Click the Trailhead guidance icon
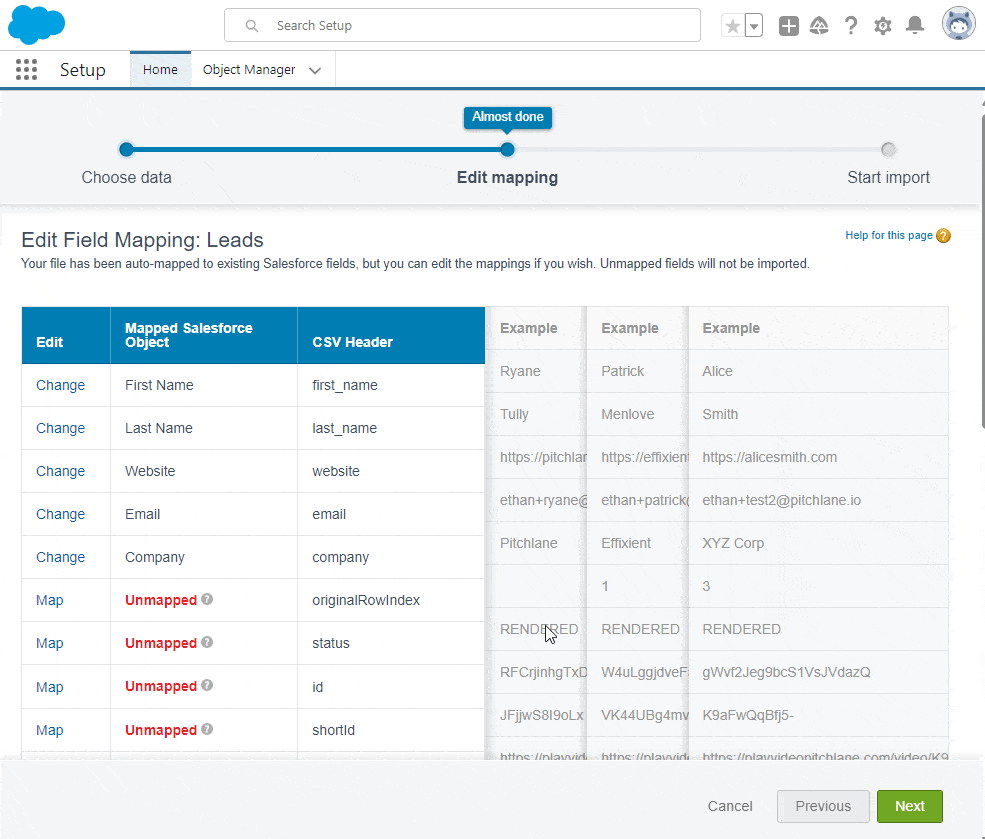The image size is (985, 839). [819, 26]
